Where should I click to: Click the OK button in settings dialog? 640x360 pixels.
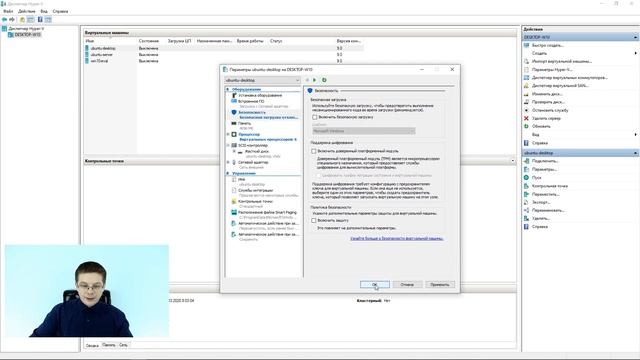click(375, 284)
